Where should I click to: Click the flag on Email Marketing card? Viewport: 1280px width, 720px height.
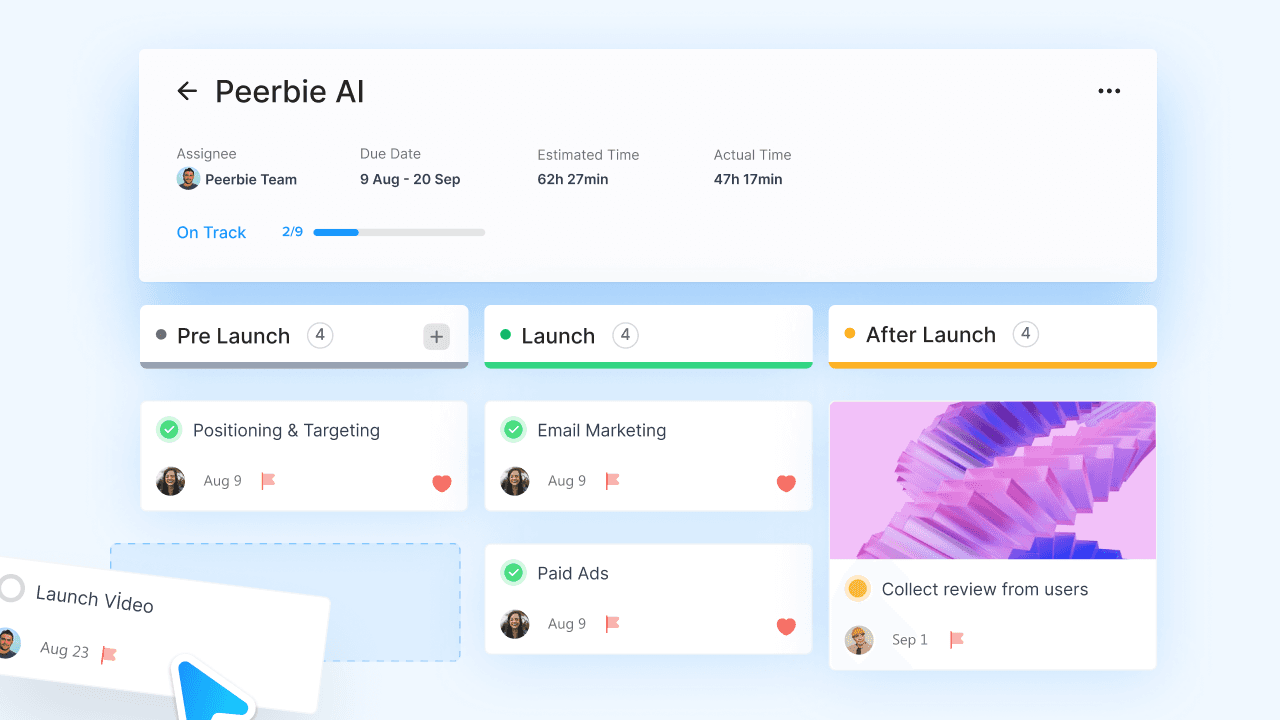coord(612,481)
